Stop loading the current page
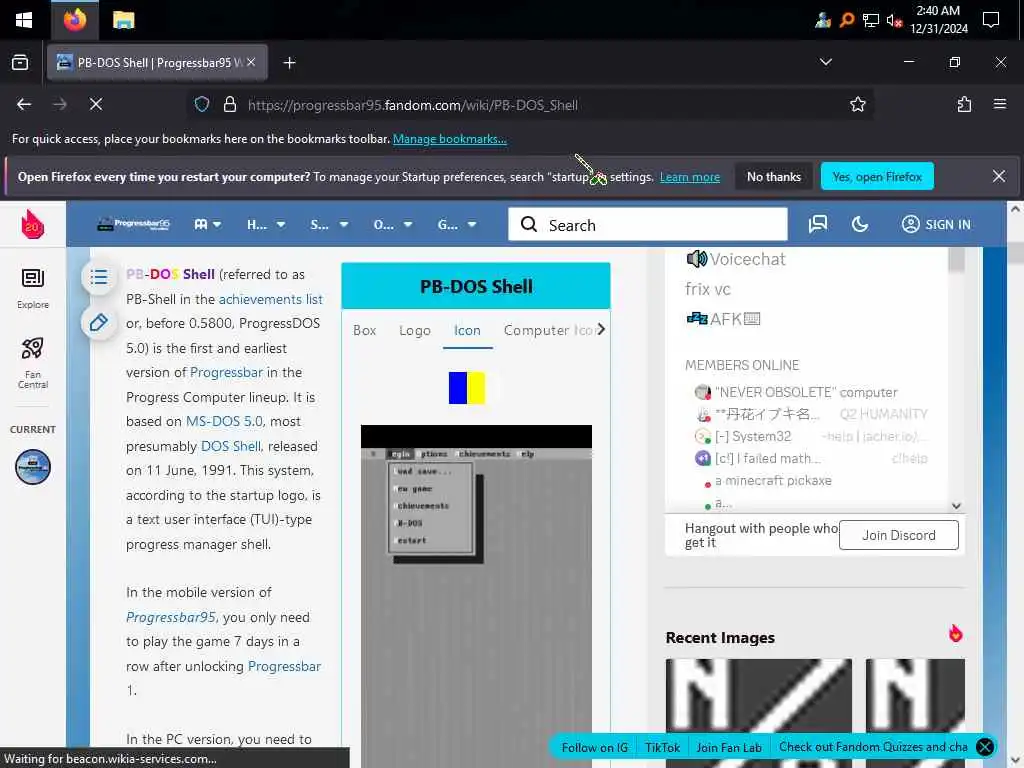 click(x=96, y=104)
